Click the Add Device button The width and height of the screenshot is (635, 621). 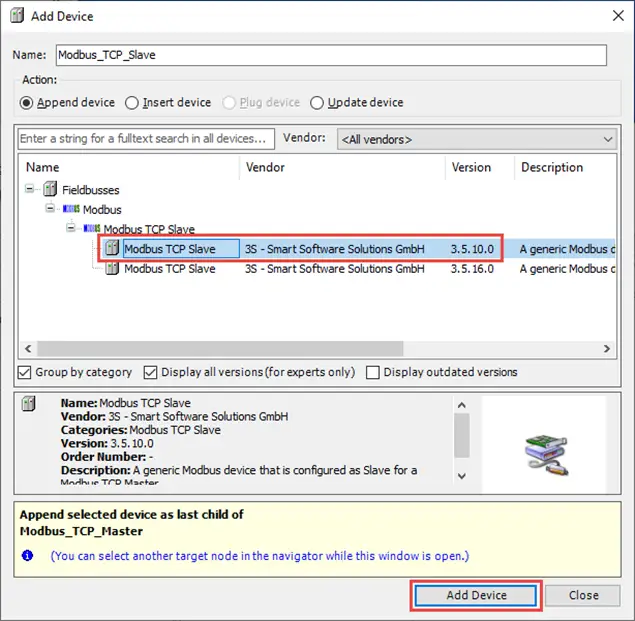point(476,595)
